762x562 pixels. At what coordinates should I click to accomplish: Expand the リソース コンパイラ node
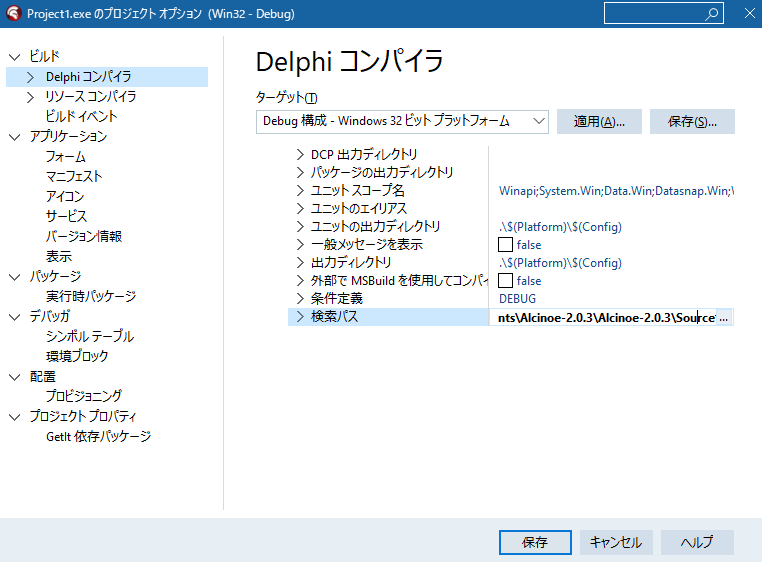(x=30, y=97)
